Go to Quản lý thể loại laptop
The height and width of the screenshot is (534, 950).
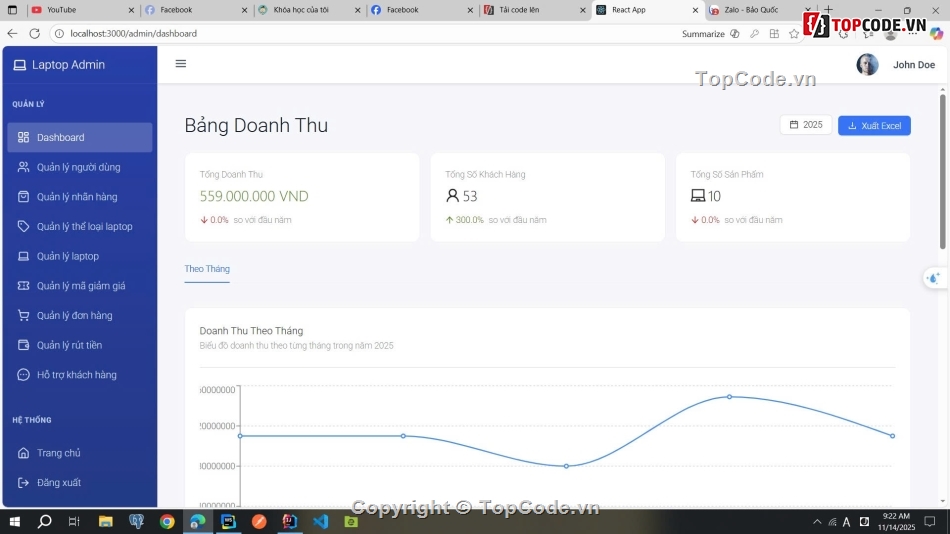pyautogui.click(x=84, y=227)
